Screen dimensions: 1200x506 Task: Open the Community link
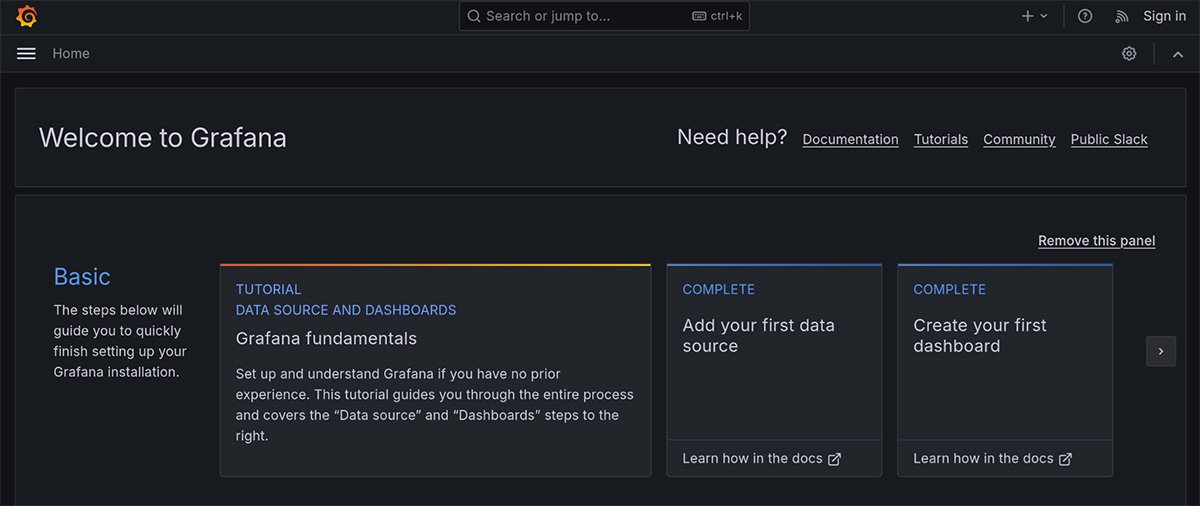pyautogui.click(x=1019, y=140)
